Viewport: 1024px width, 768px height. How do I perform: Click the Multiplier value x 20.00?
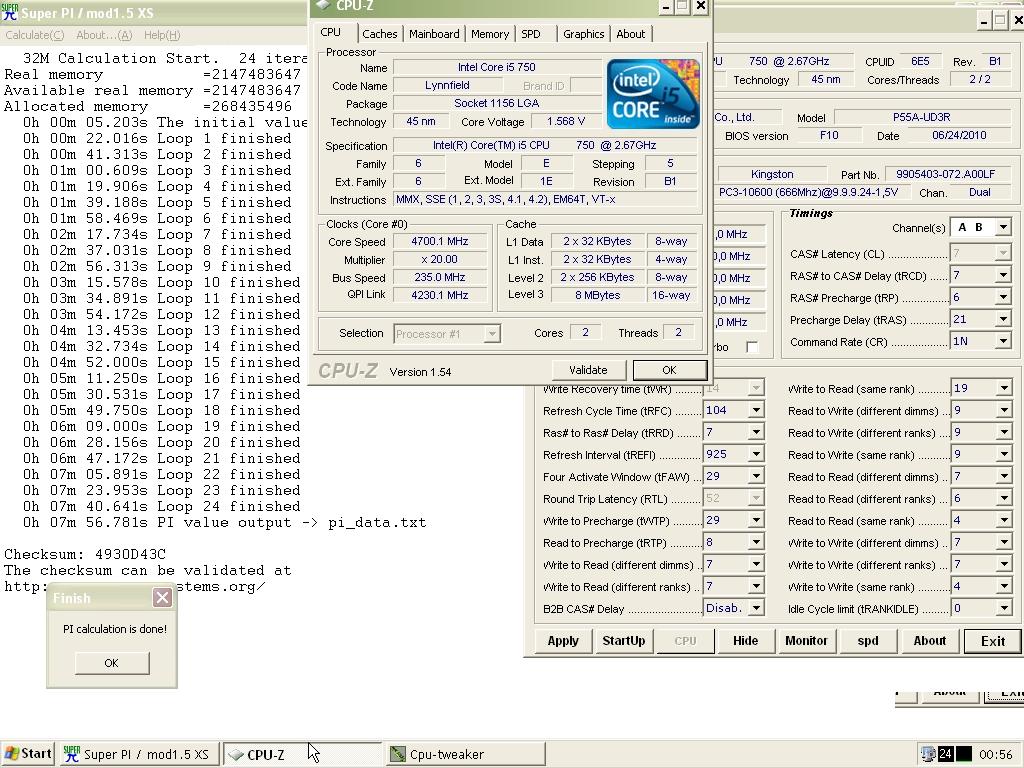(440, 259)
